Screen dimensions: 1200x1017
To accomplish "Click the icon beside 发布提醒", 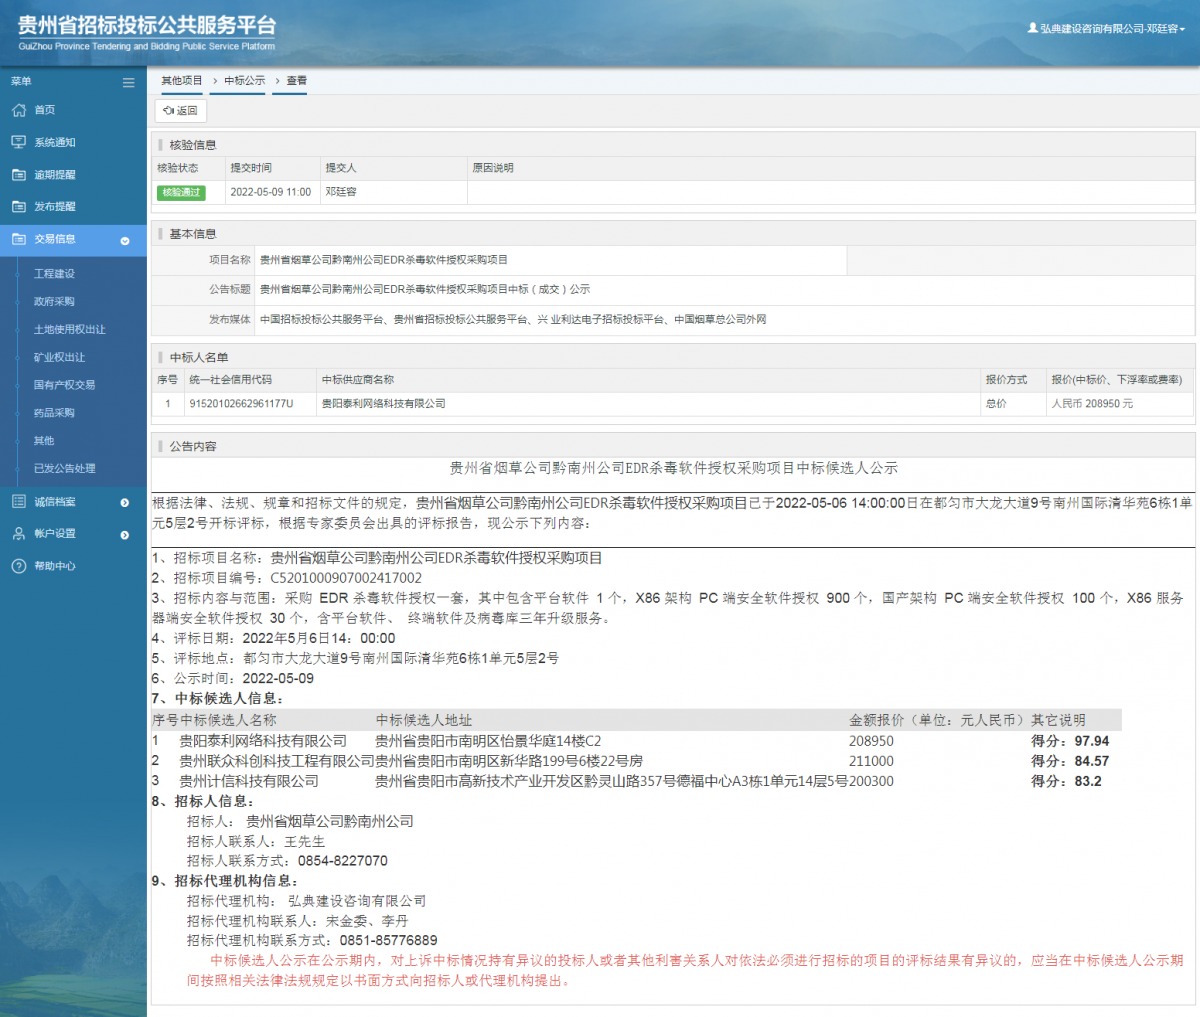I will [x=18, y=206].
